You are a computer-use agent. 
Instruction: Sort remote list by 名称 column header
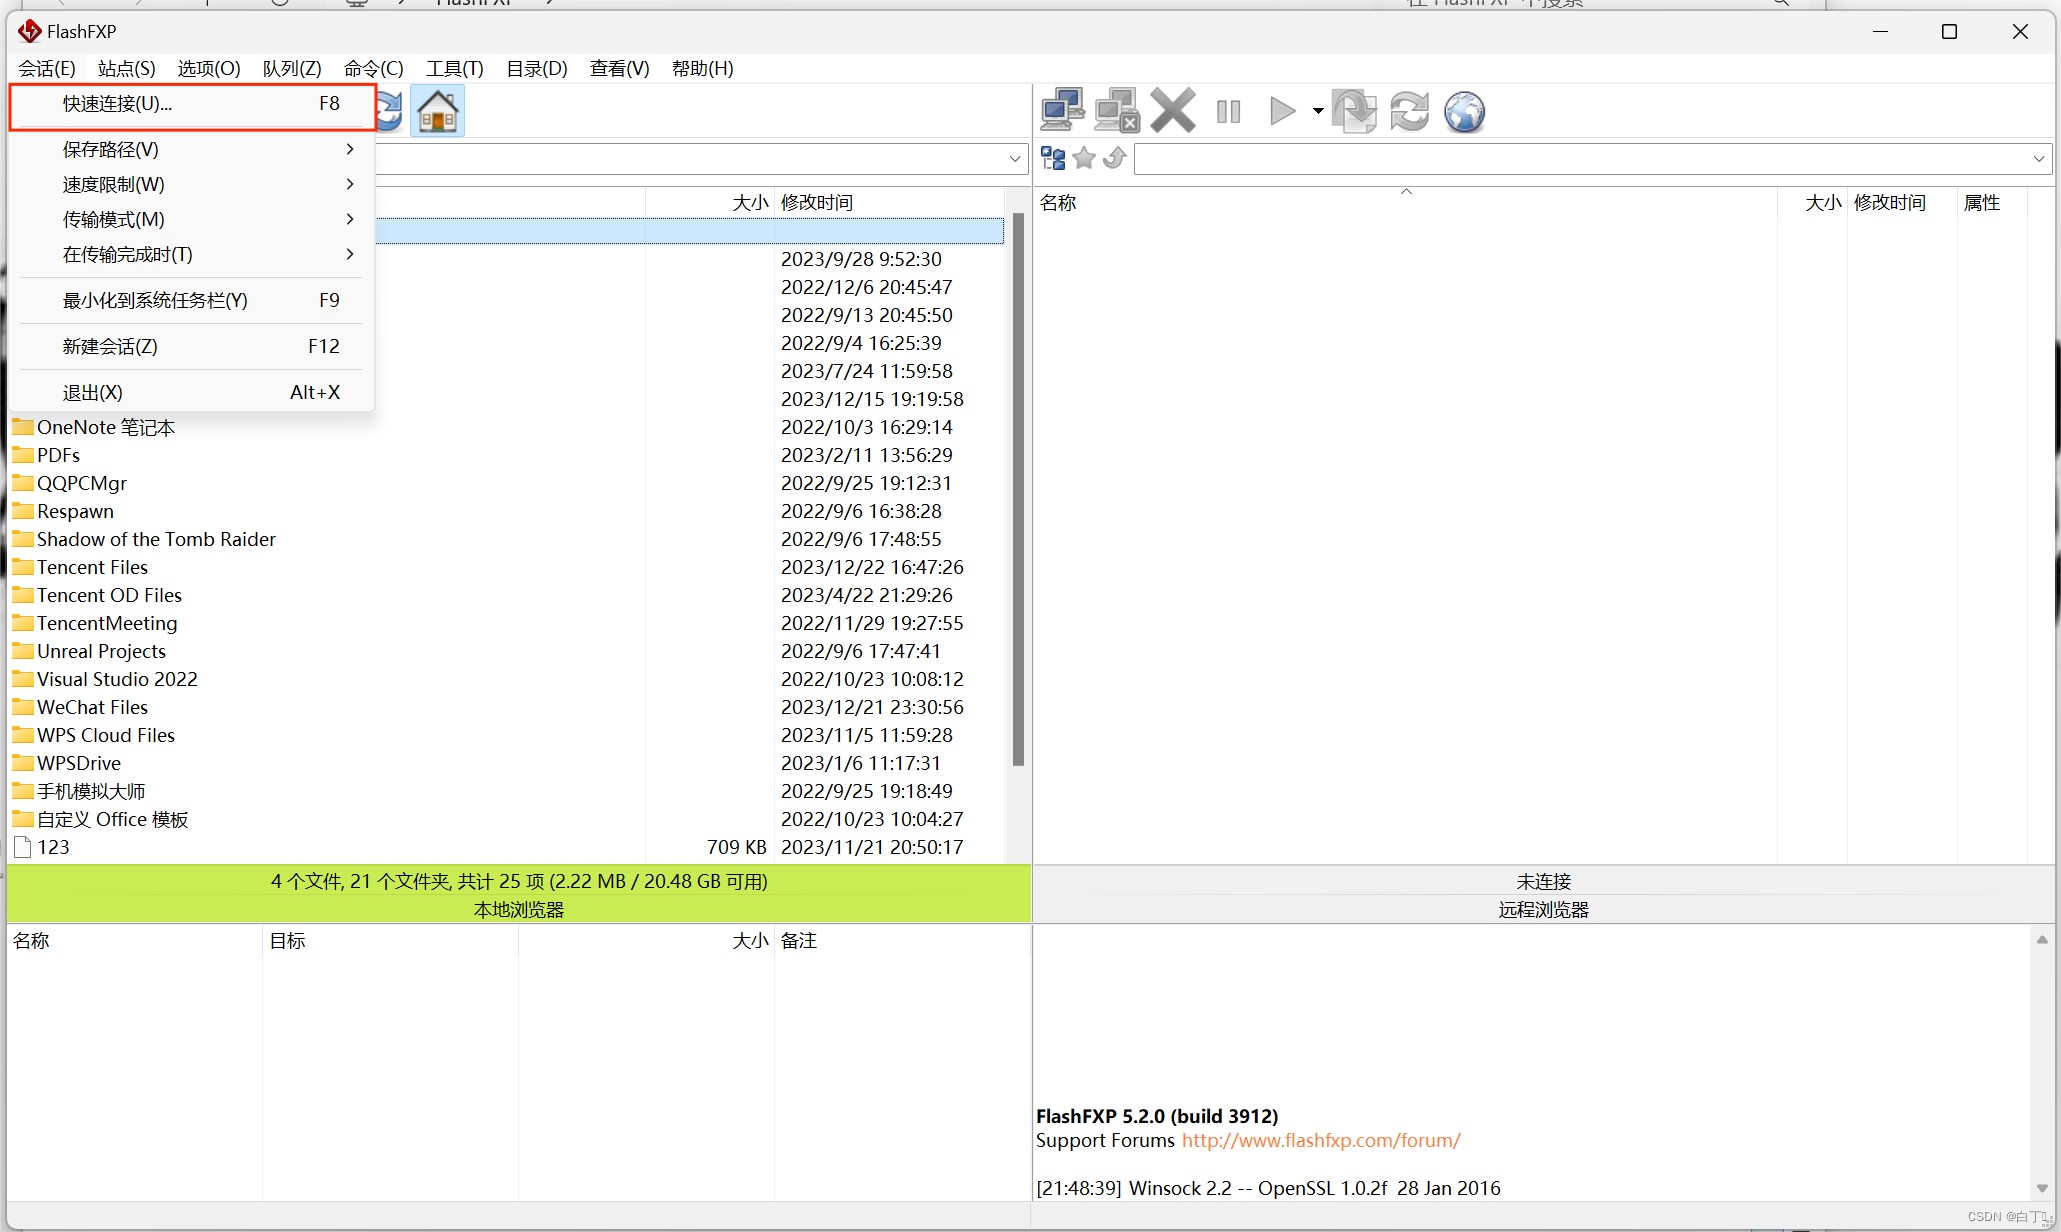click(1405, 202)
